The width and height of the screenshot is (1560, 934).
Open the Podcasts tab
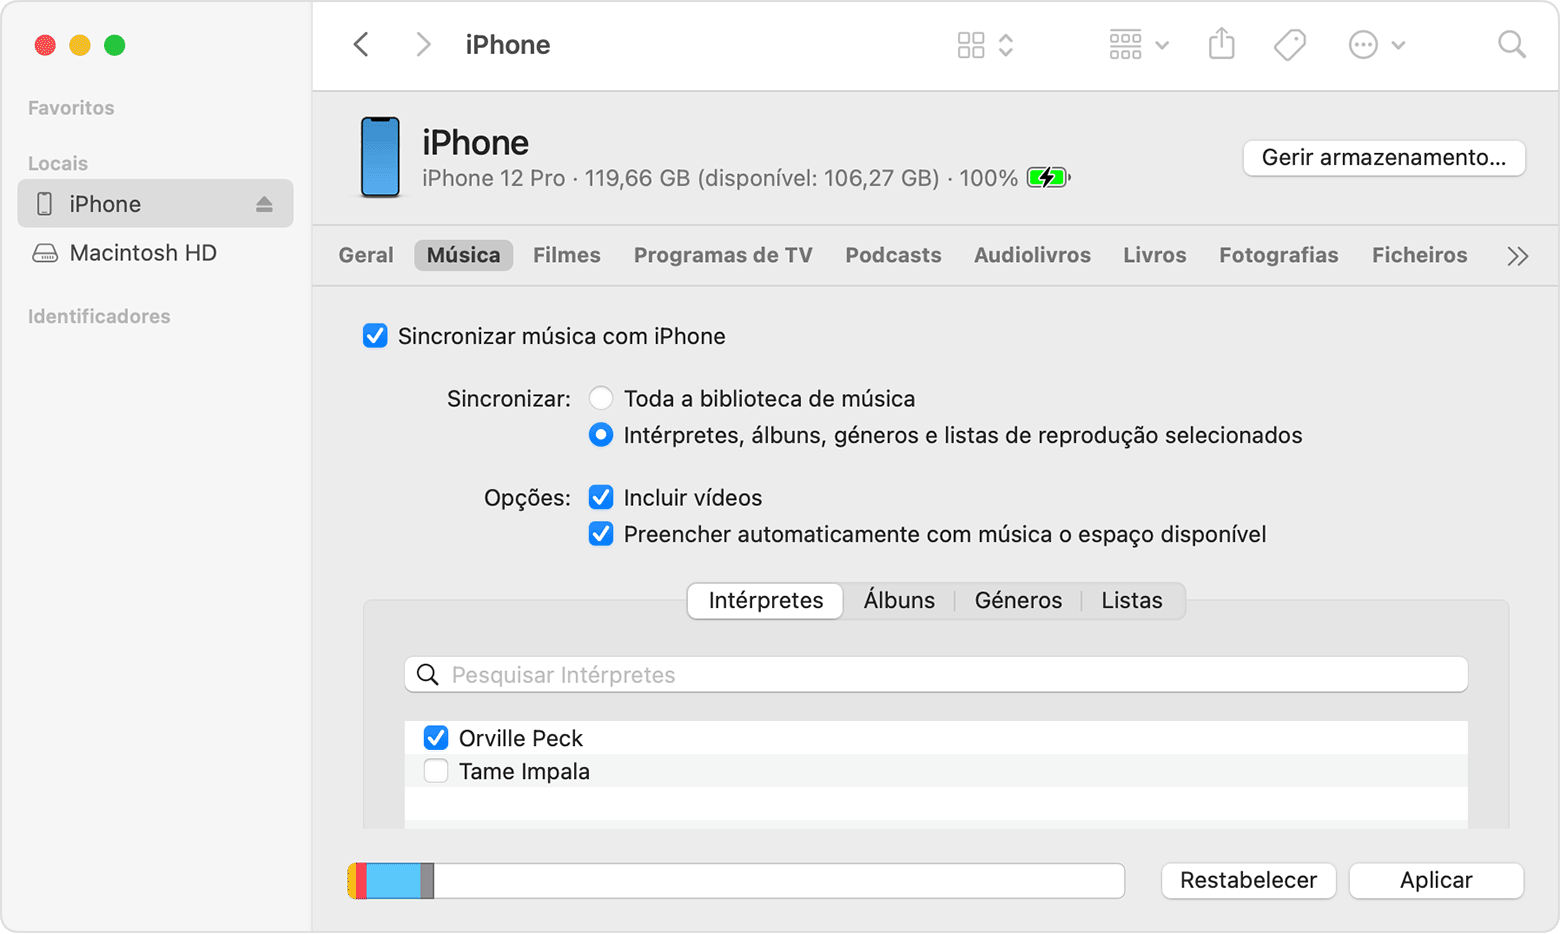pyautogui.click(x=893, y=255)
